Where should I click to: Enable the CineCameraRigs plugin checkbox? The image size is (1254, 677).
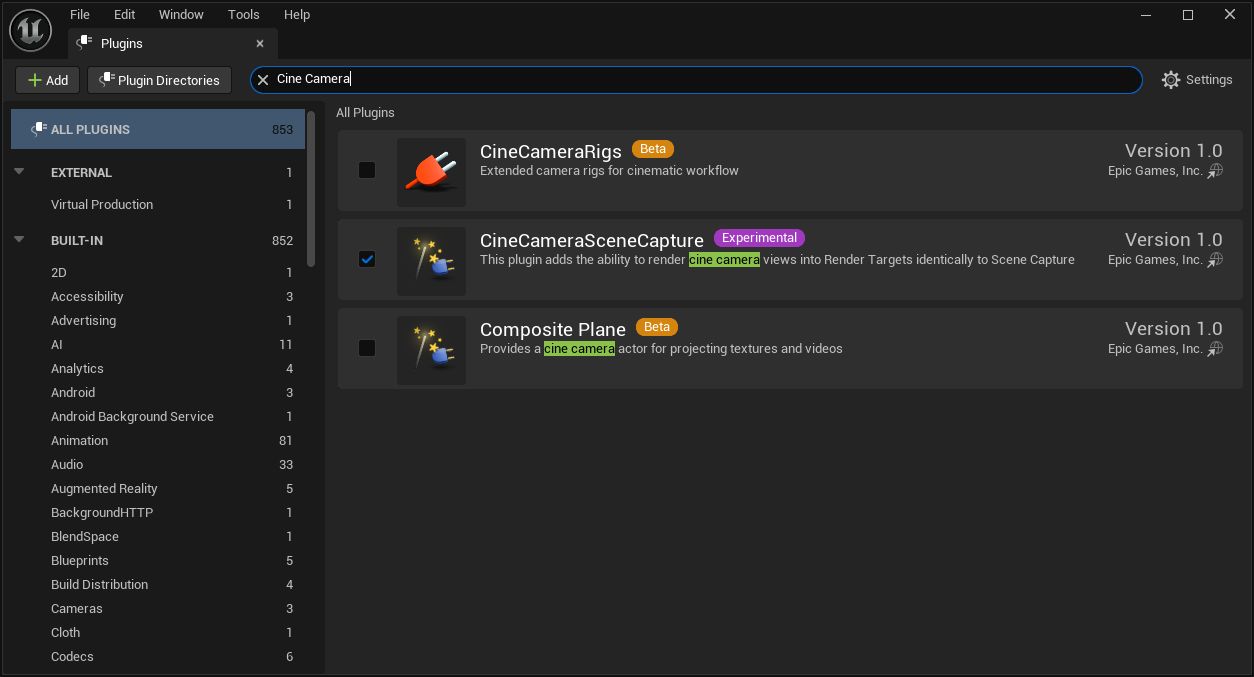click(x=367, y=170)
